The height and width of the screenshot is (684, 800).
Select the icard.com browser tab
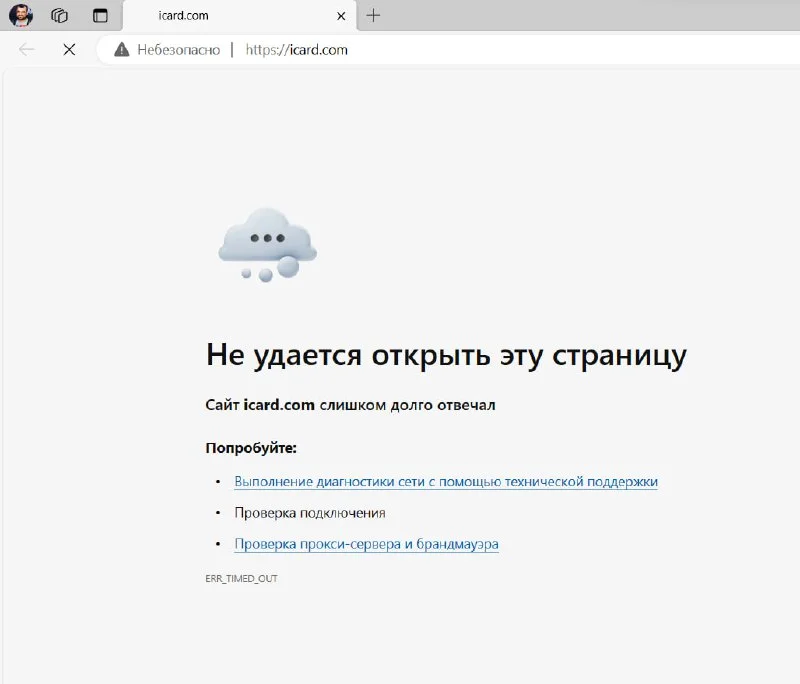220,16
